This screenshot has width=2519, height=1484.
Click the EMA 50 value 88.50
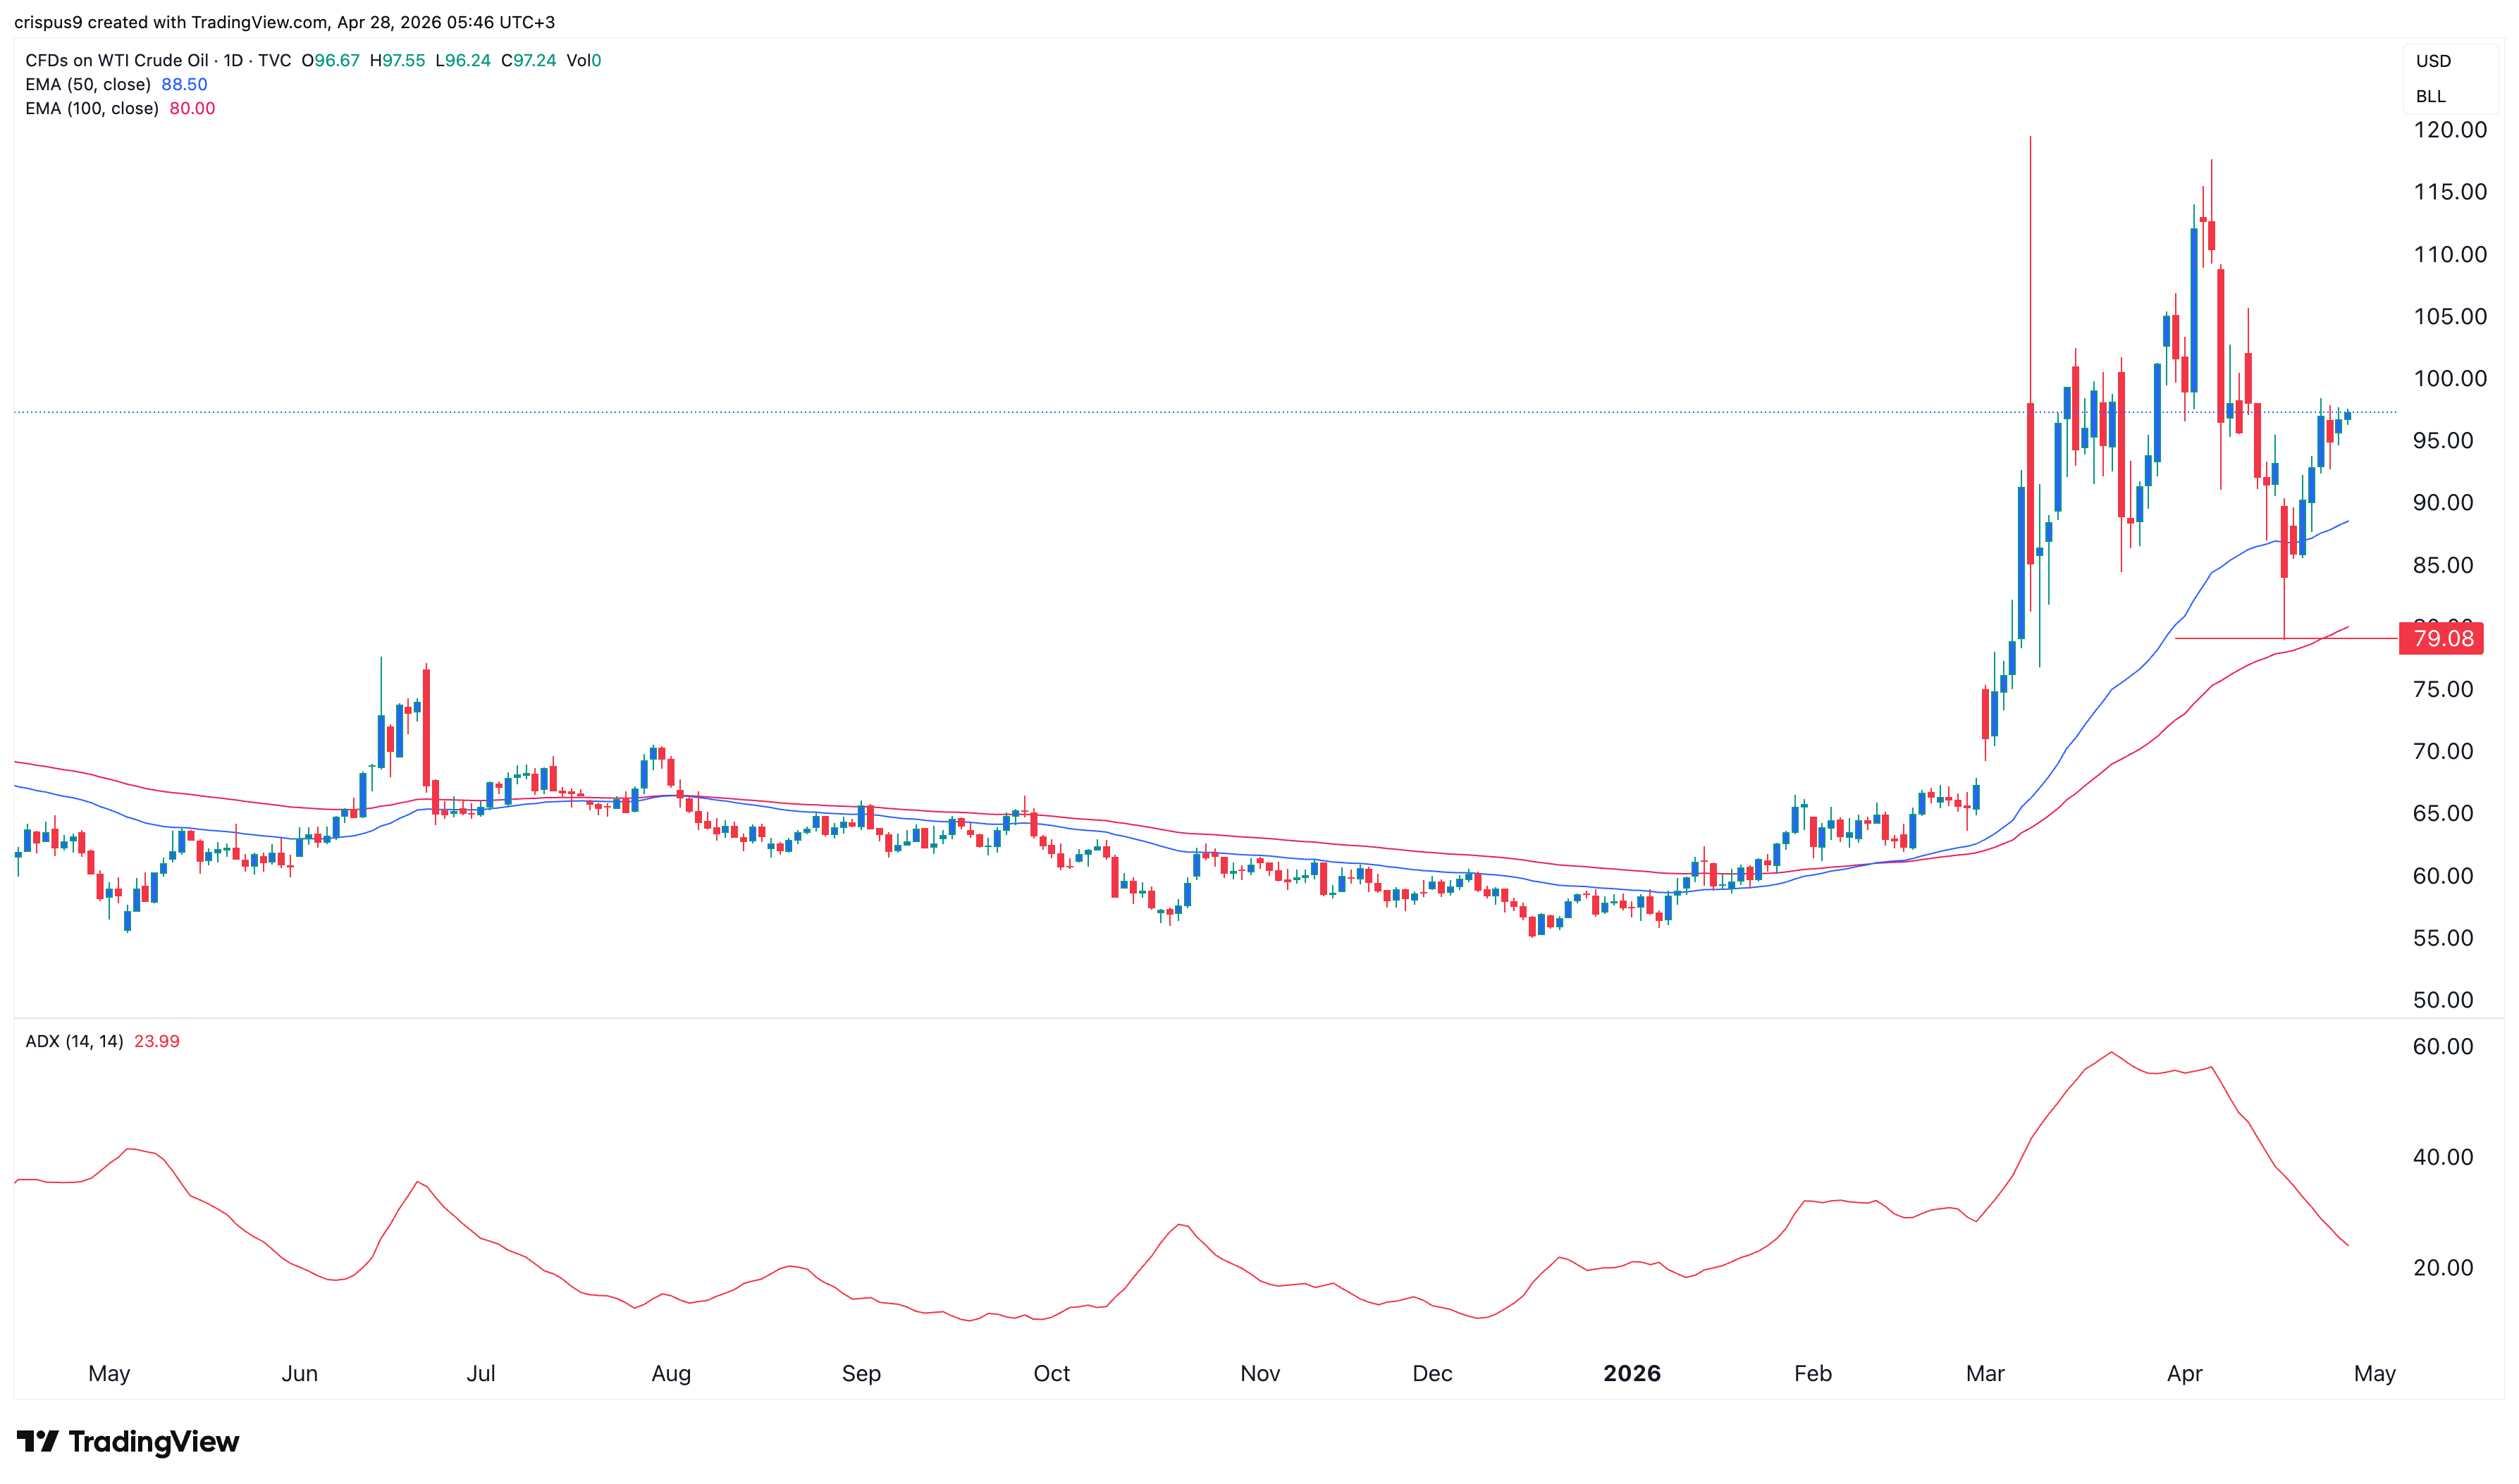[x=184, y=84]
